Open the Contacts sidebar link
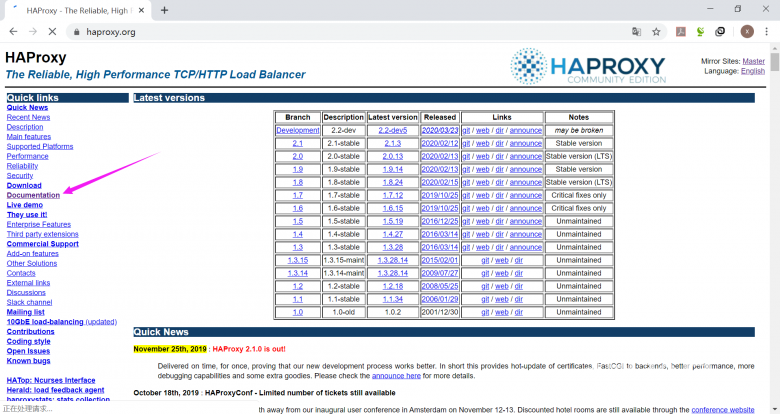This screenshot has height=414, width=780. click(21, 273)
